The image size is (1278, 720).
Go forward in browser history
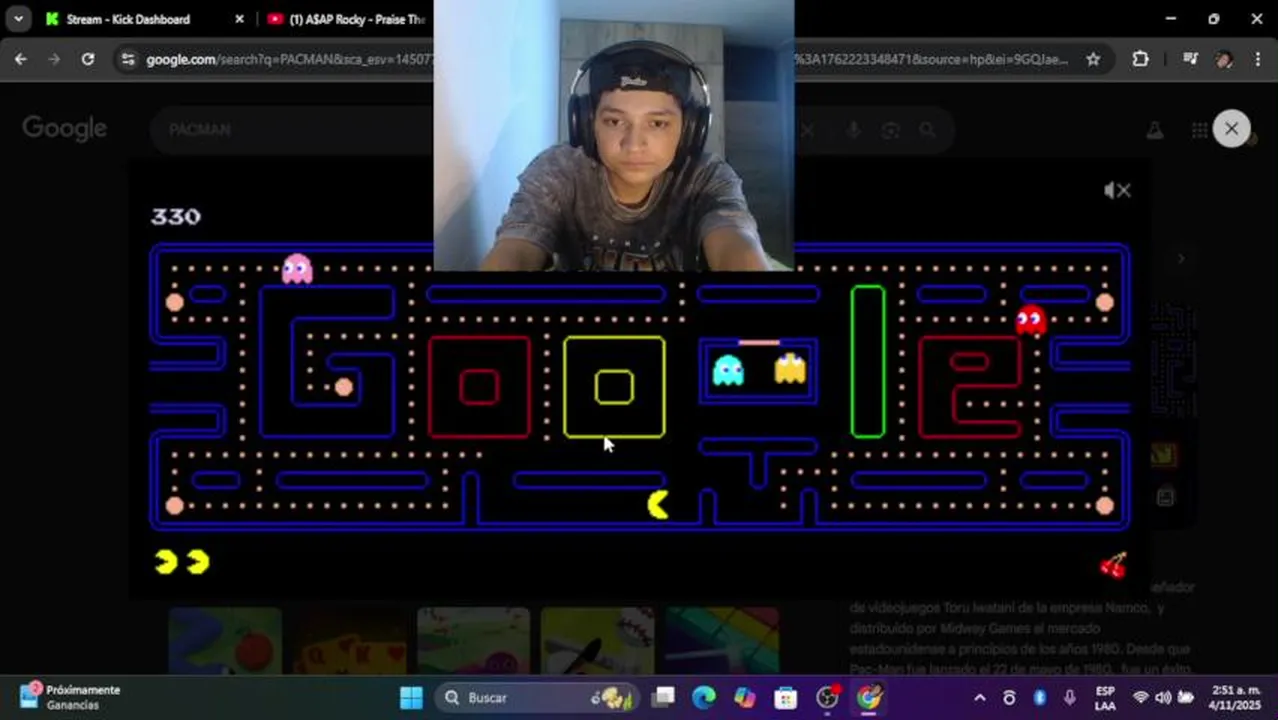[54, 59]
